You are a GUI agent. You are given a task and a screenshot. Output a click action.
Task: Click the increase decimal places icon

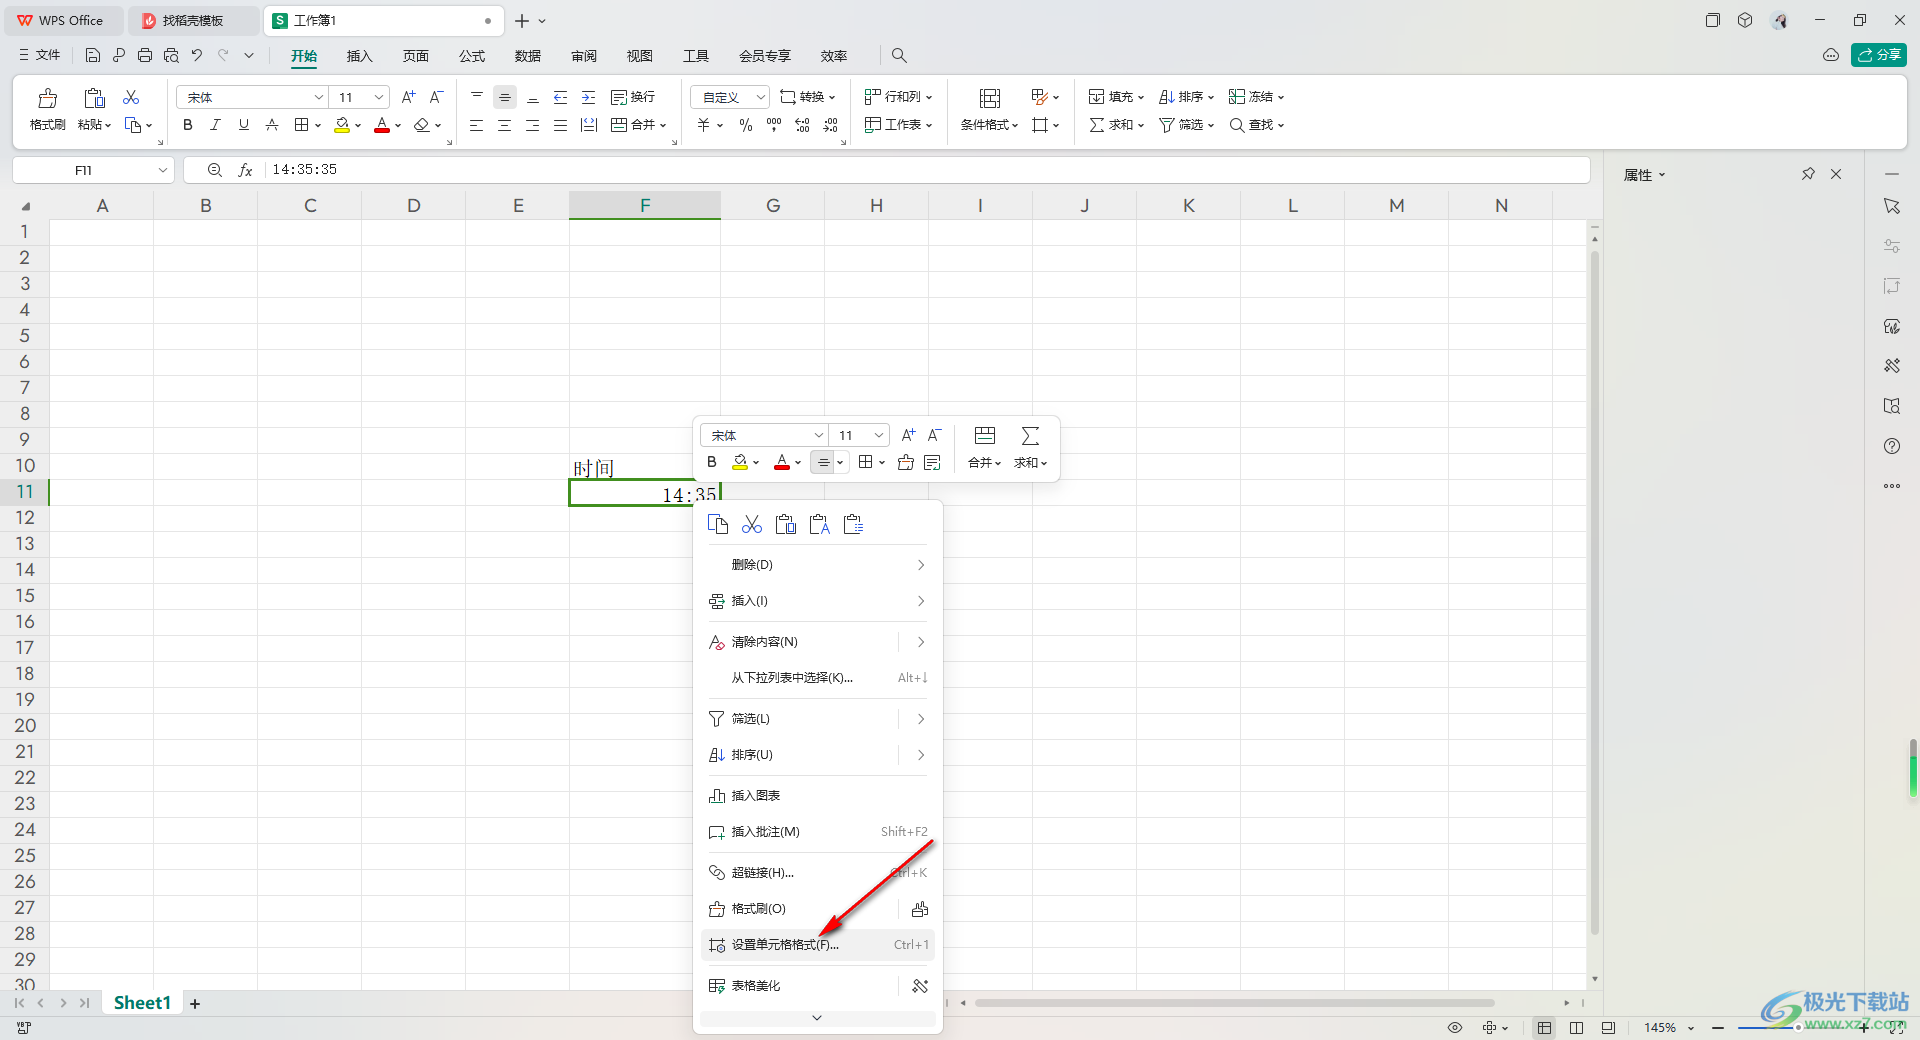pyautogui.click(x=802, y=125)
